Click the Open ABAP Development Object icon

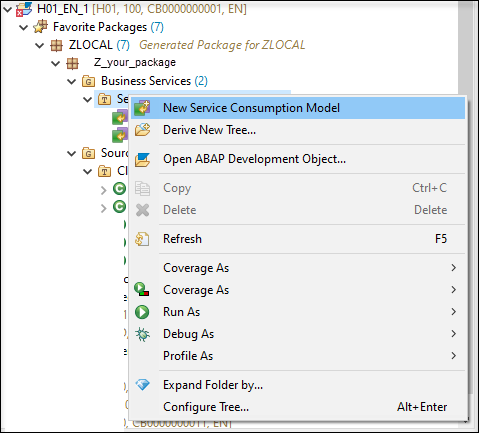click(142, 159)
